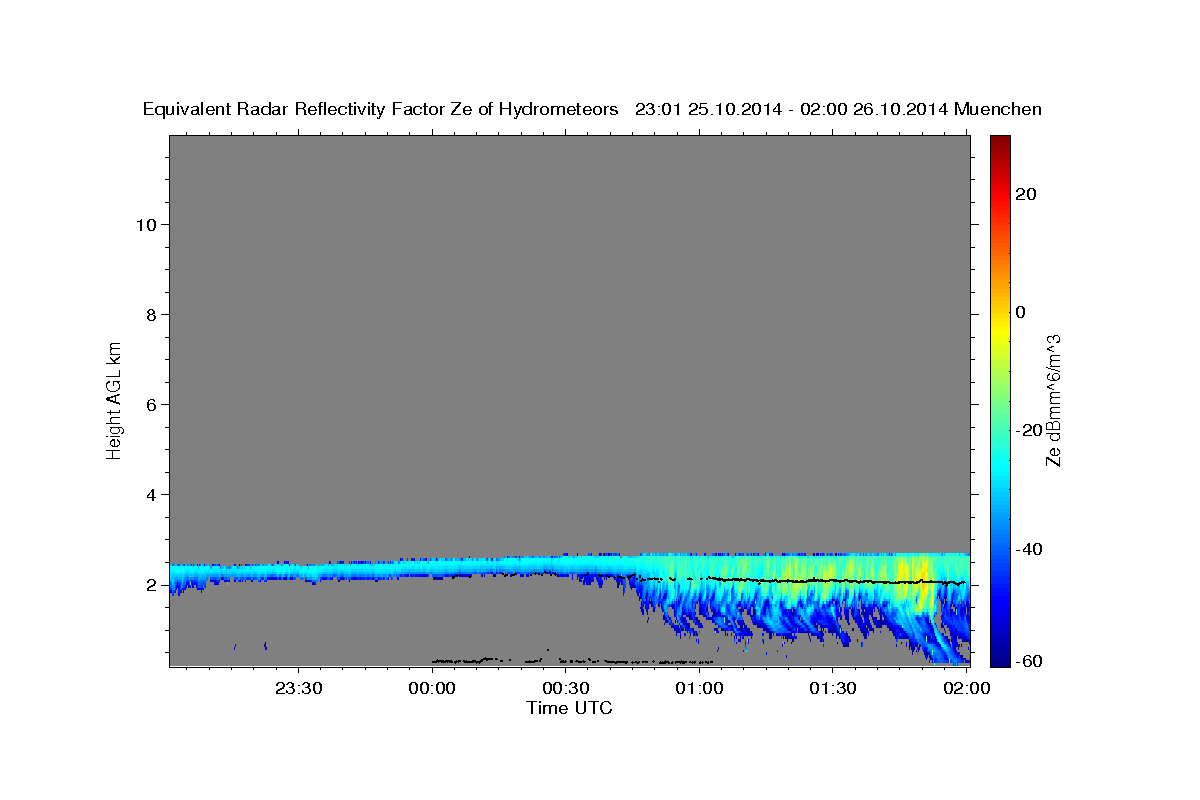Viewport: 1200px width, 800px height.
Task: Click the 'Time UTC' x-axis label
Action: [x=569, y=708]
